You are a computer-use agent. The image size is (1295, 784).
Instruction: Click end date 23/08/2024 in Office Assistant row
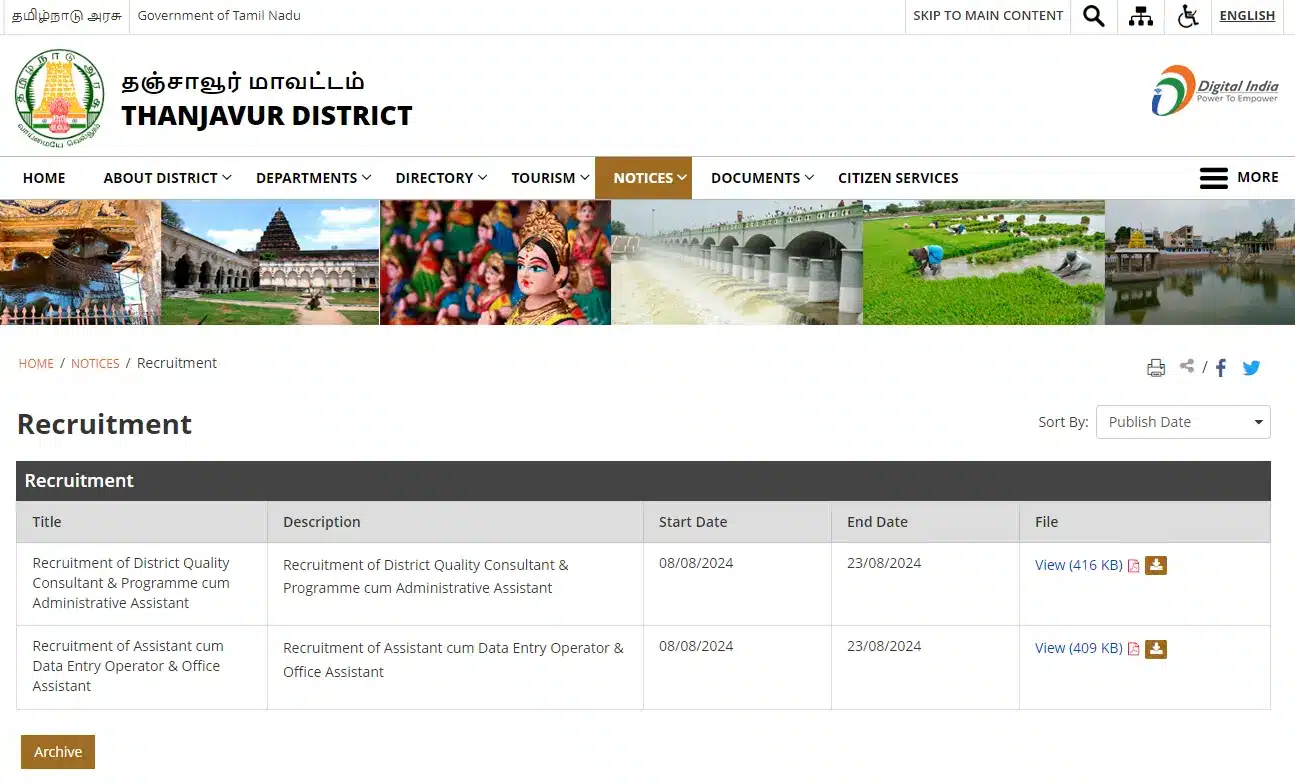tap(884, 646)
